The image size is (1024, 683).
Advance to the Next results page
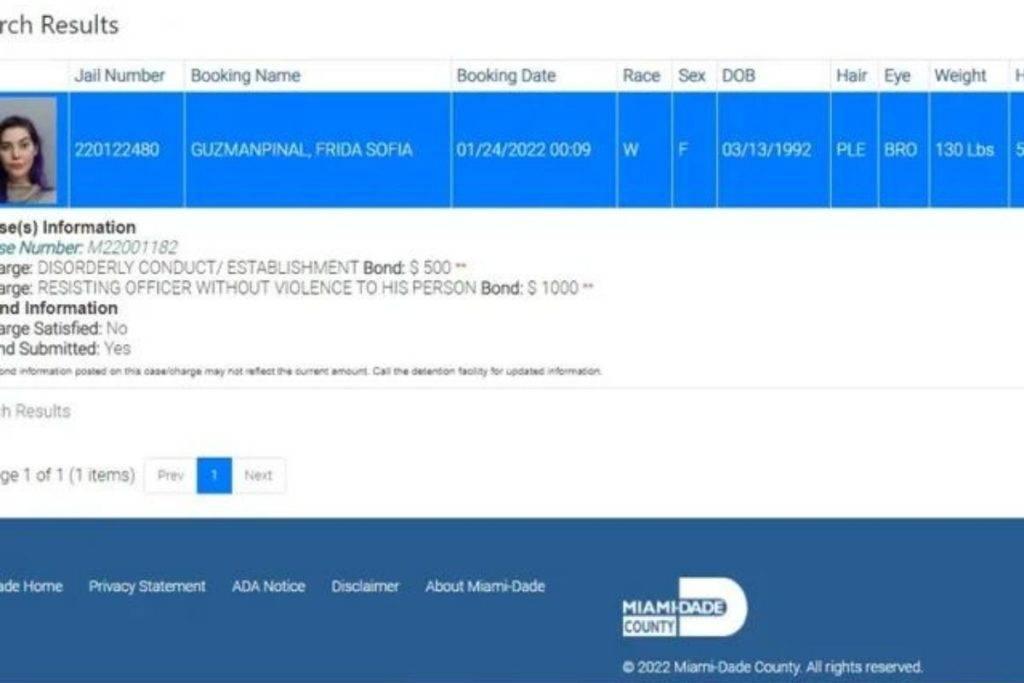(258, 475)
